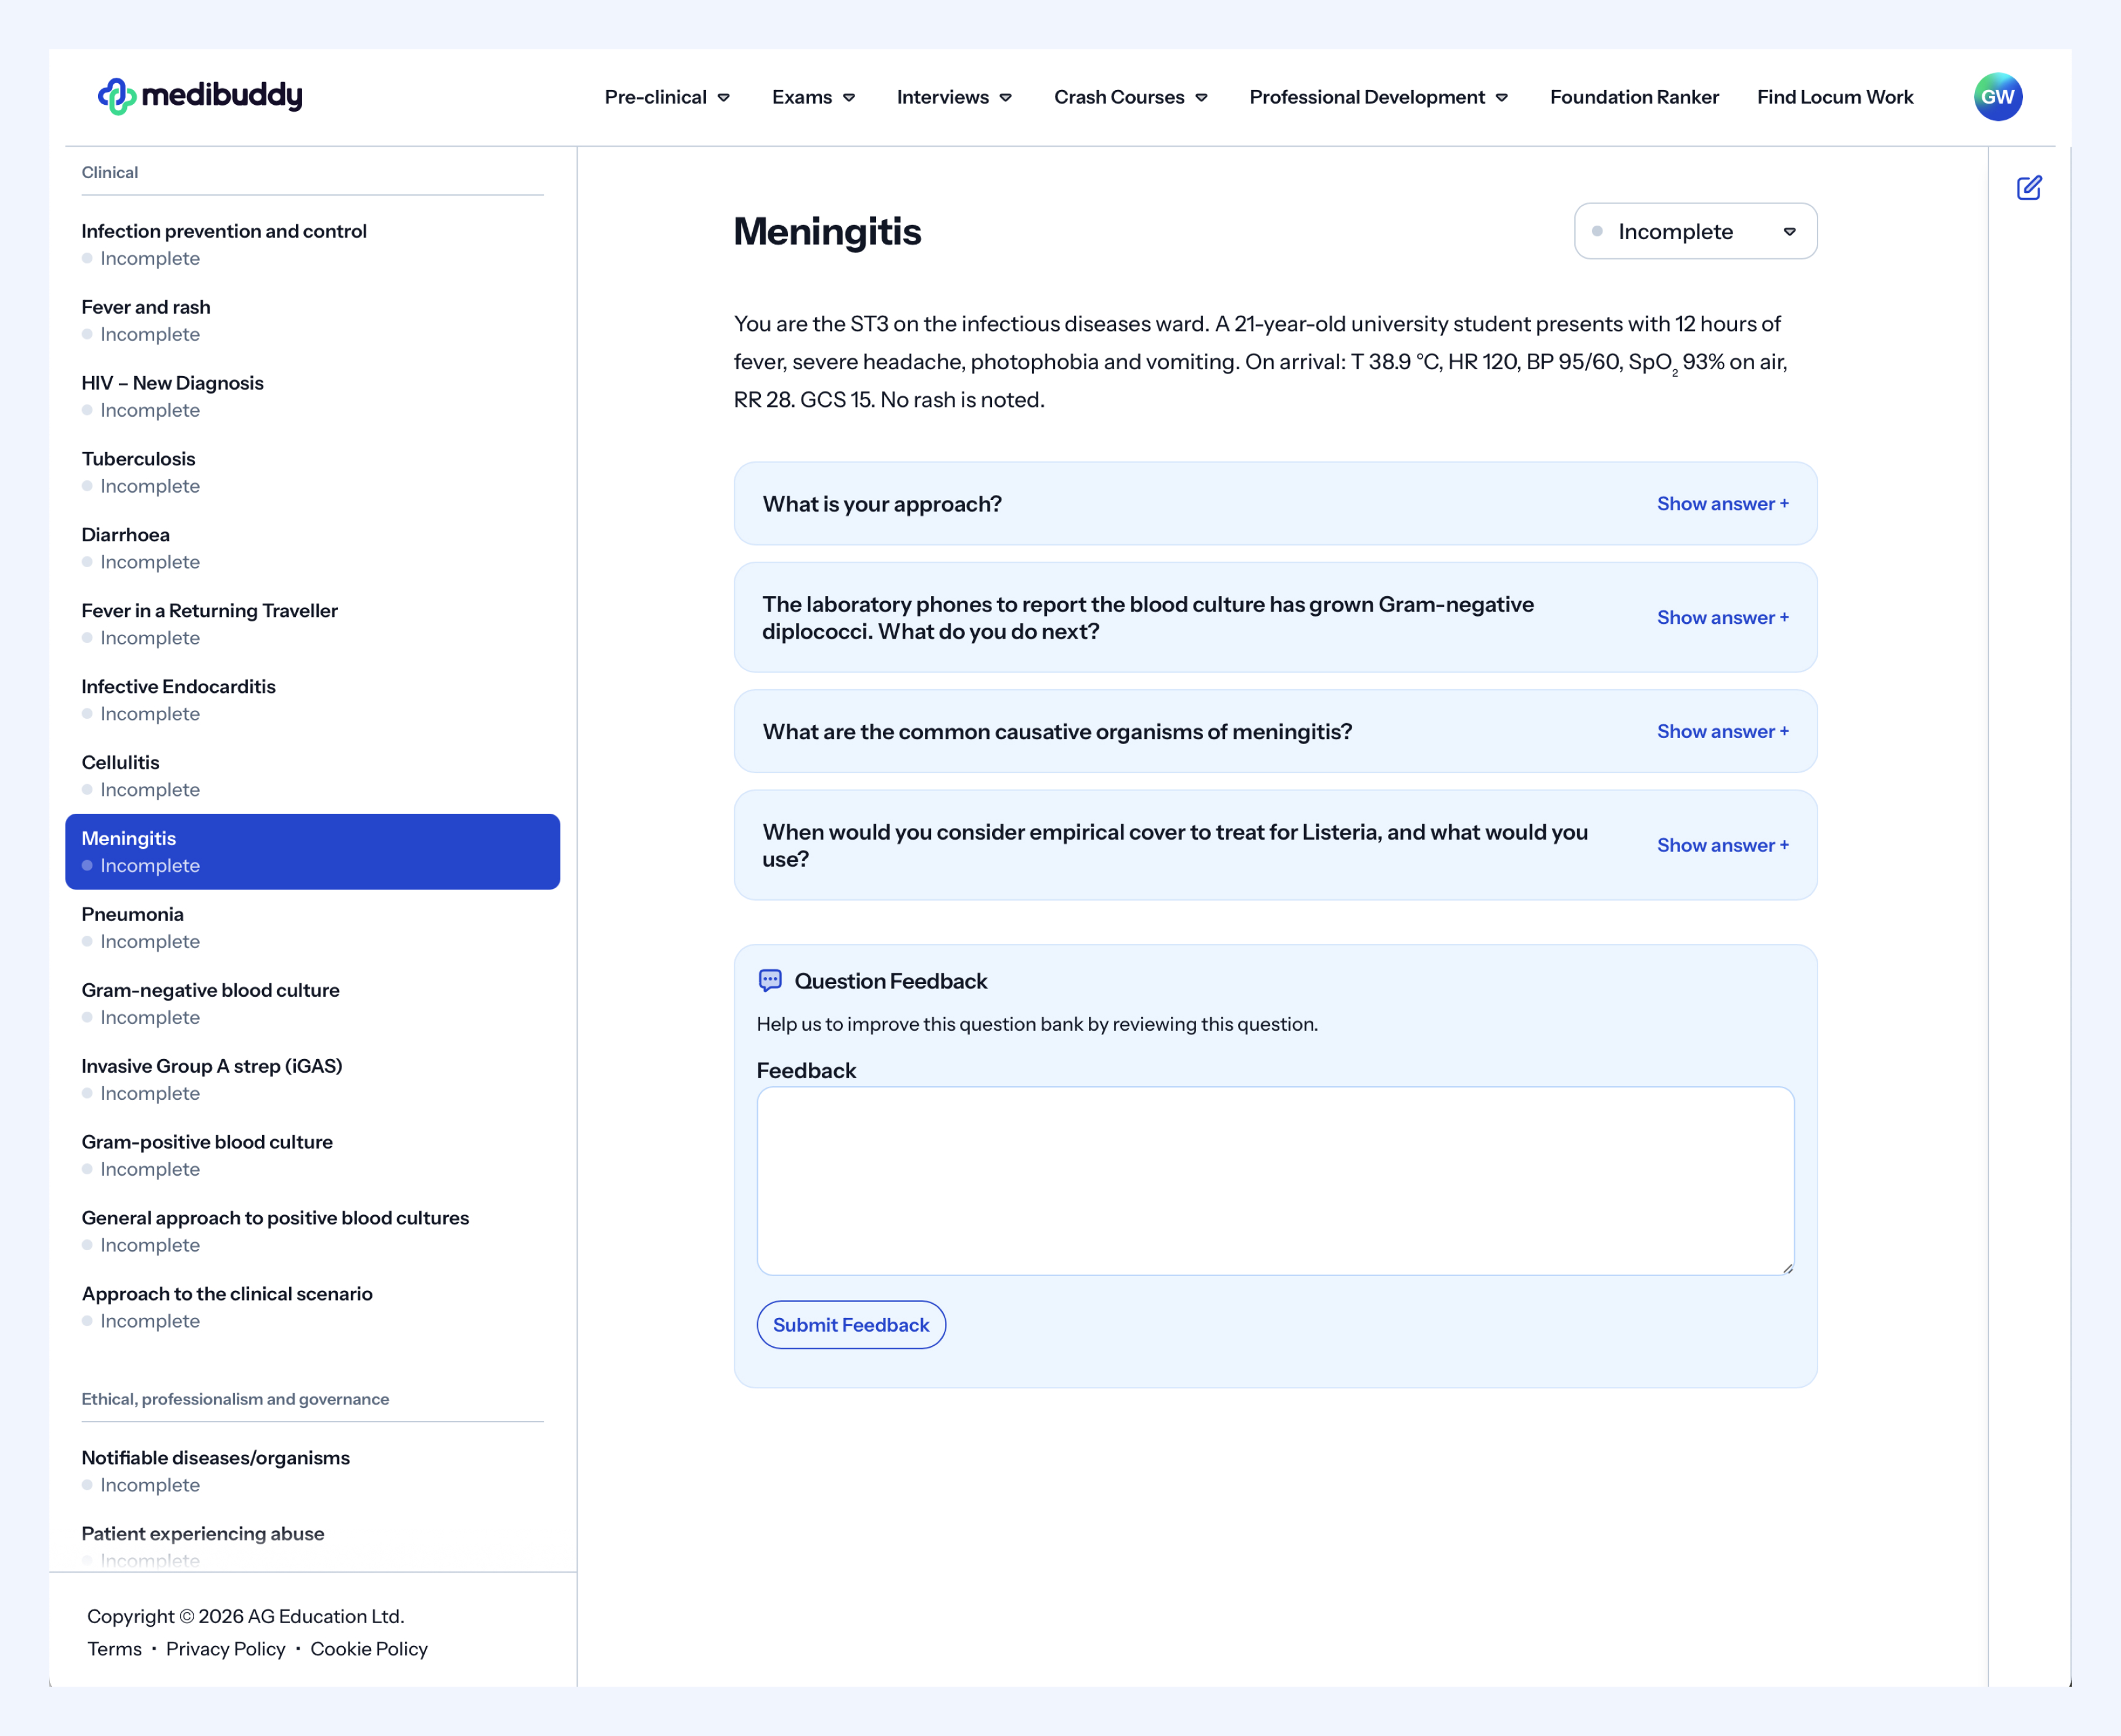Open the Incomplete status dropdown

point(1695,232)
